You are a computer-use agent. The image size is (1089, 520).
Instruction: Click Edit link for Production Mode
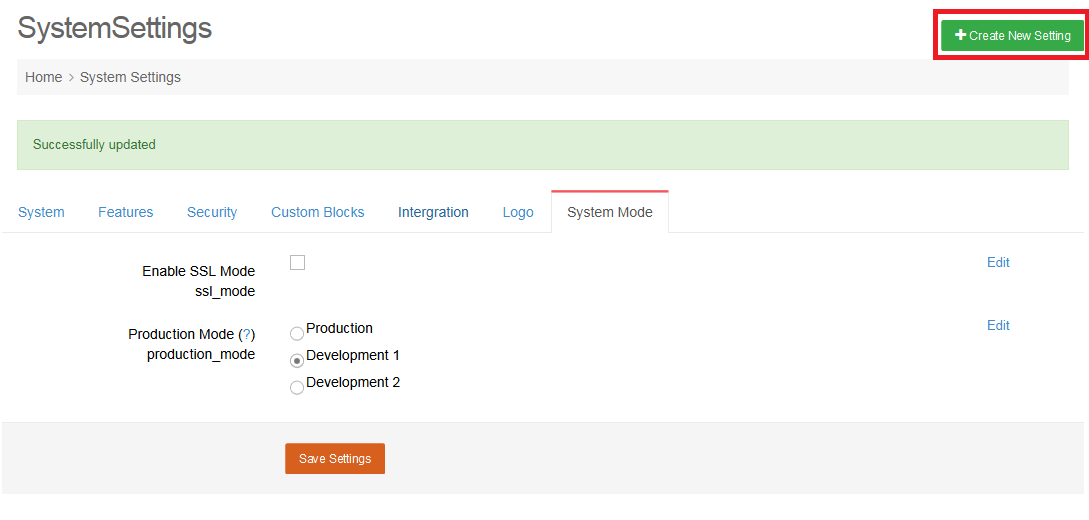pos(998,326)
